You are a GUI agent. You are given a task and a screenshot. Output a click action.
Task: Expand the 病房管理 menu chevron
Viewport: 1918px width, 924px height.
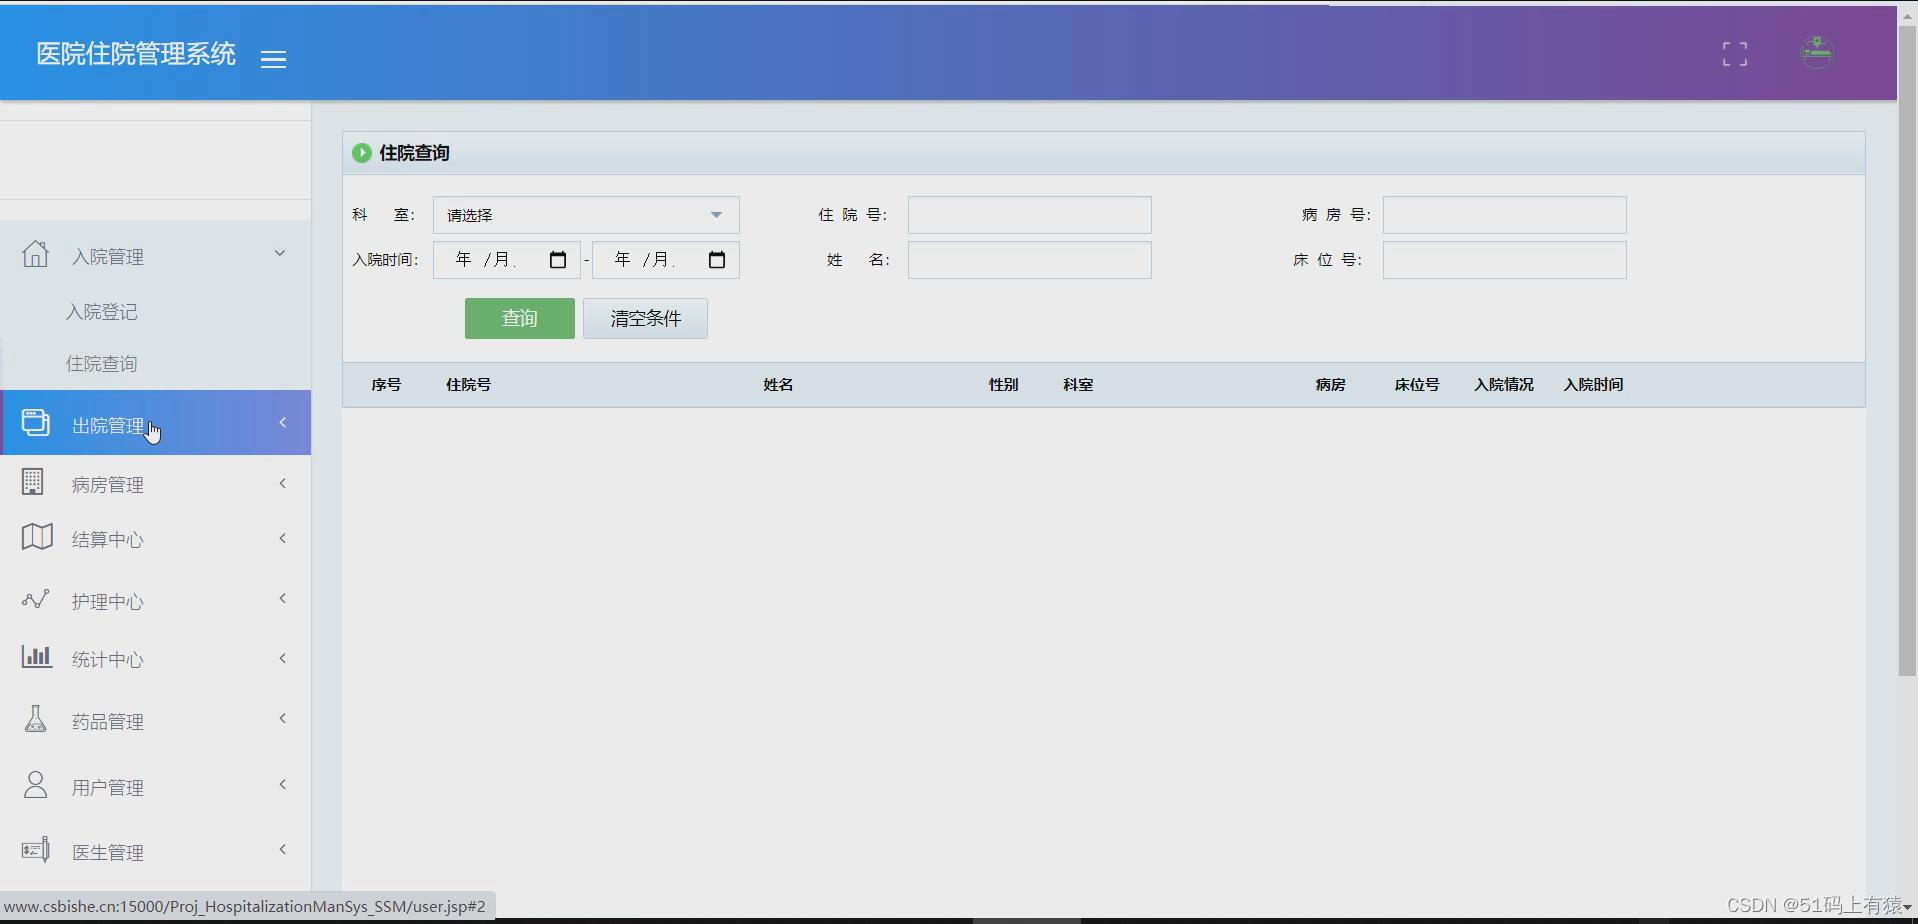tap(283, 483)
